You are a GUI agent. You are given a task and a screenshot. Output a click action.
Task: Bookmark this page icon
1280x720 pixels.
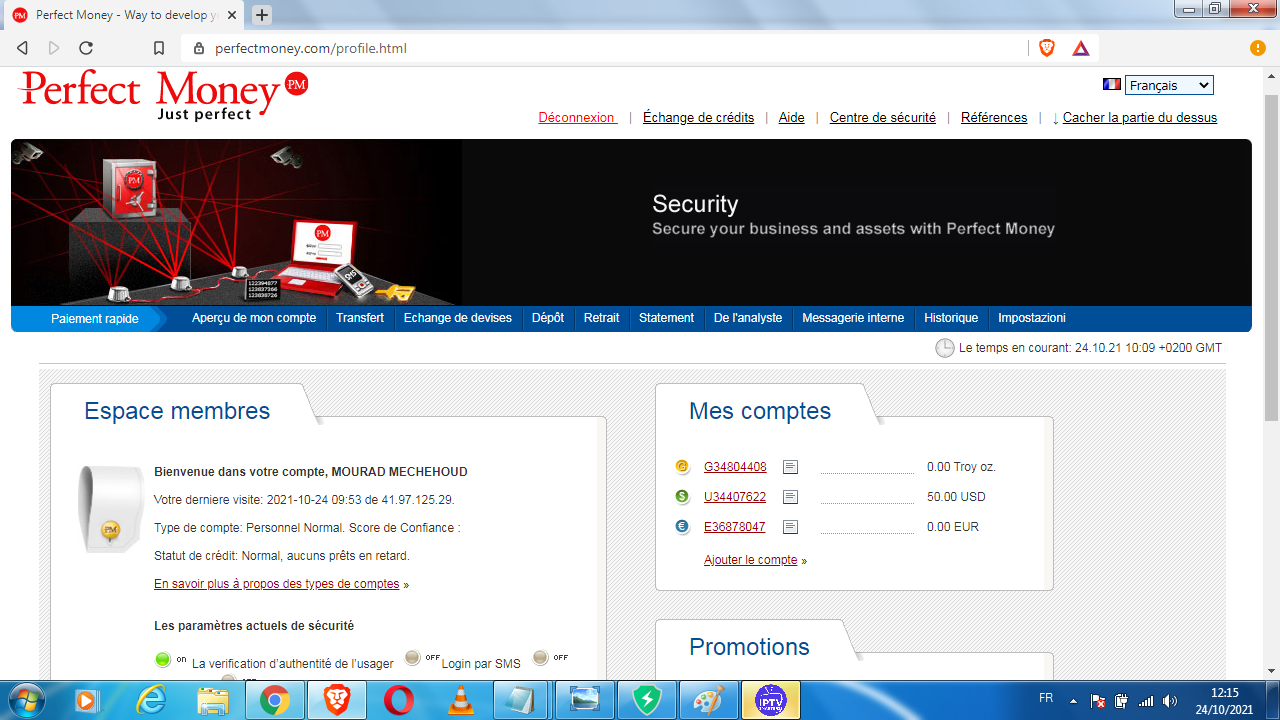coord(159,48)
